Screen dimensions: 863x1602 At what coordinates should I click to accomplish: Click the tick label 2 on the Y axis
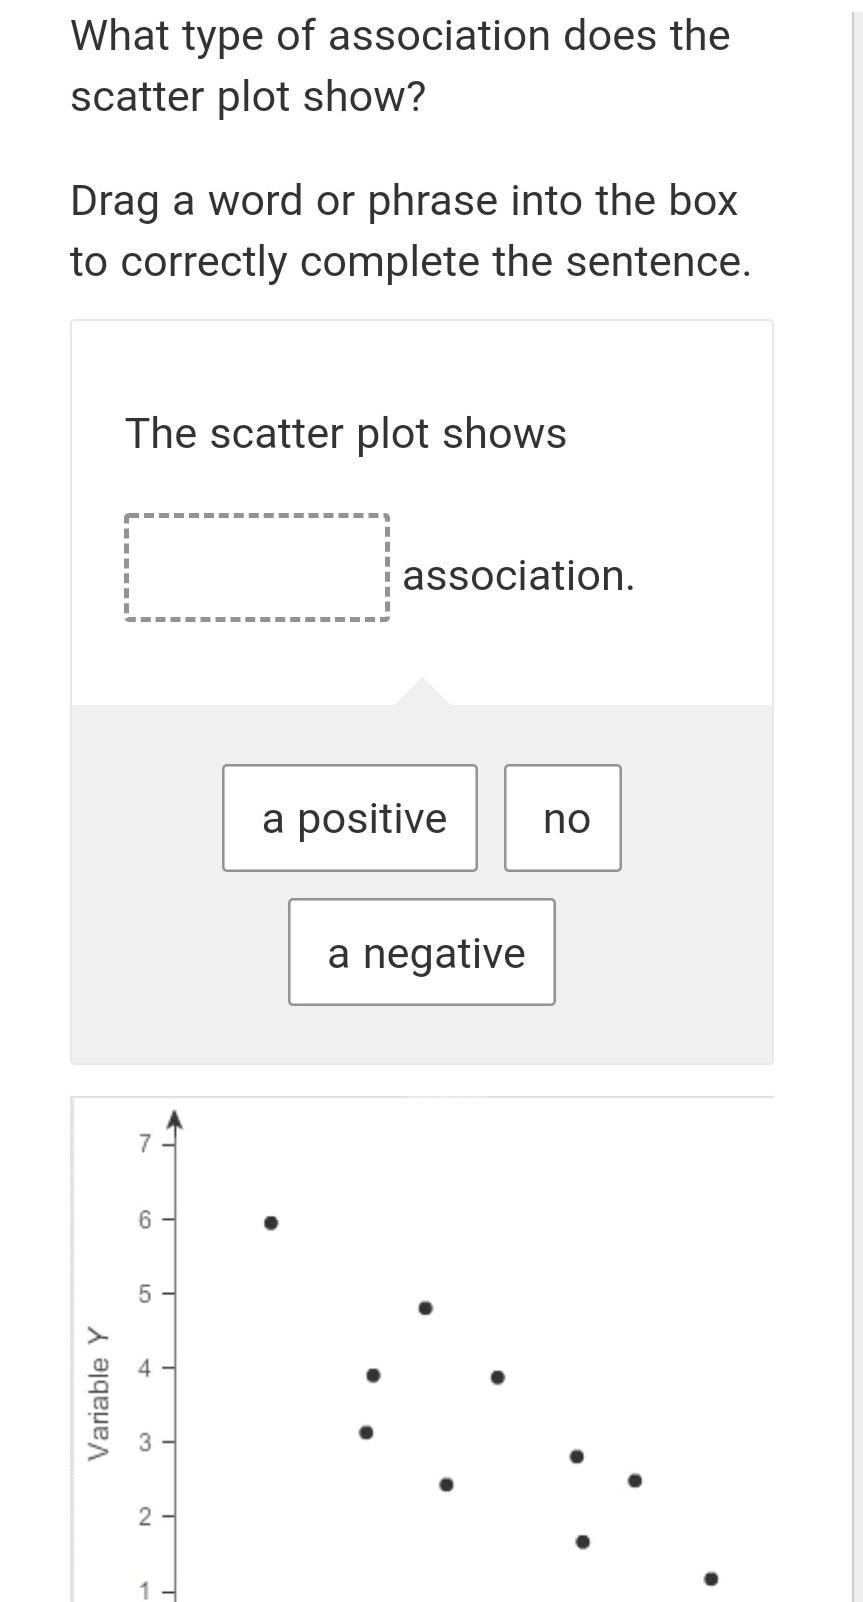(144, 1517)
